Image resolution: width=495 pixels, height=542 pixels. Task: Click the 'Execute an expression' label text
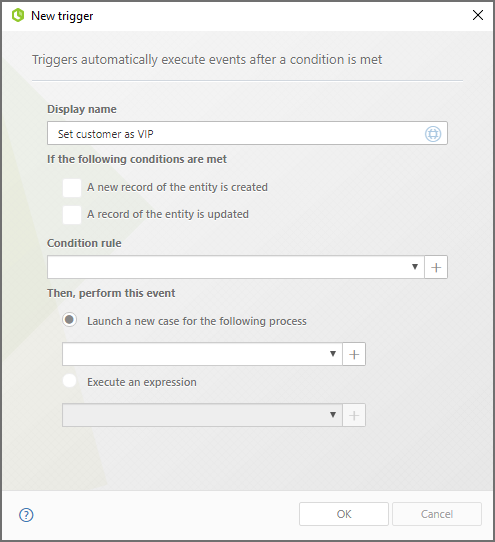pyautogui.click(x=142, y=382)
